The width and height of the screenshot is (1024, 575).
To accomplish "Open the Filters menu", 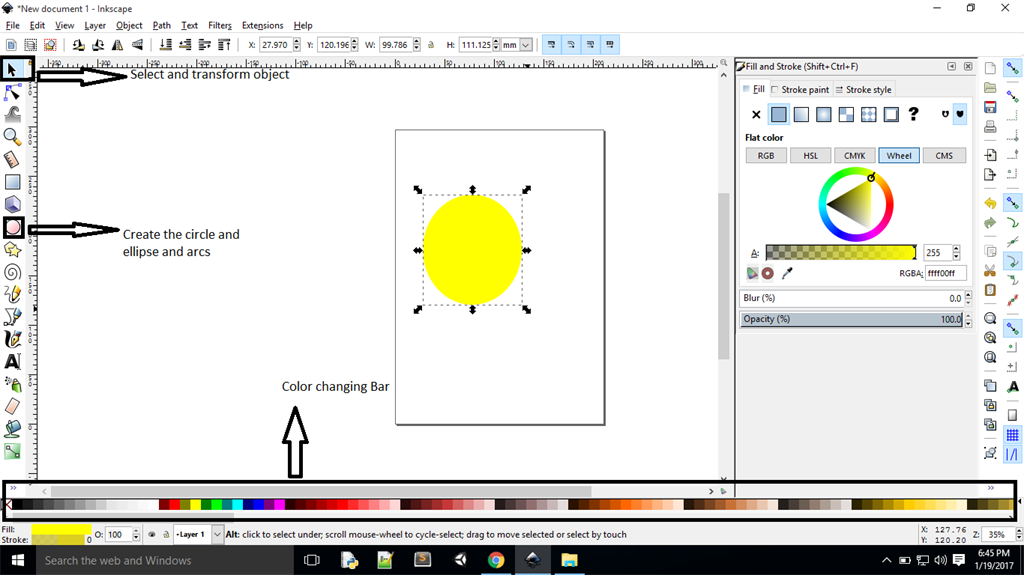I will (x=220, y=25).
